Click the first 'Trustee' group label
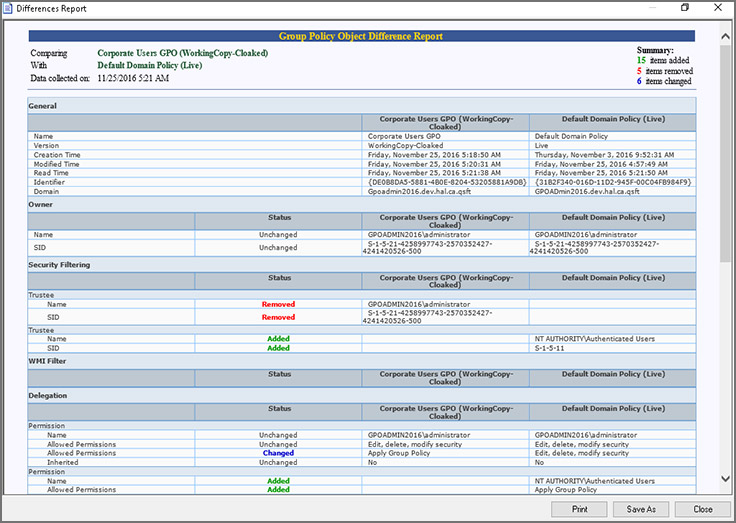Screen dimensions: 736x523 (x=41, y=295)
